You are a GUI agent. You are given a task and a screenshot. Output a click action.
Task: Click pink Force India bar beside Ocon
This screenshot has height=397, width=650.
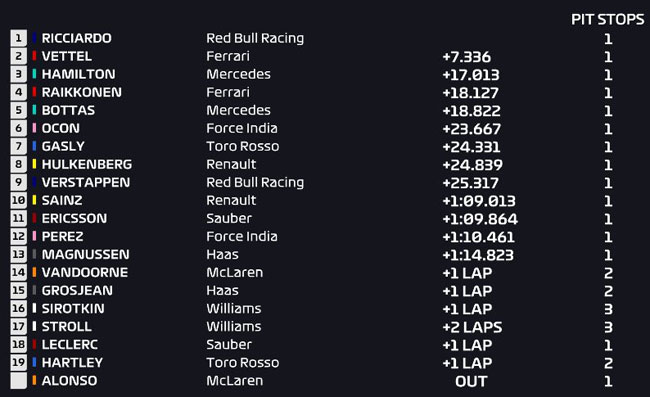pyautogui.click(x=34, y=128)
